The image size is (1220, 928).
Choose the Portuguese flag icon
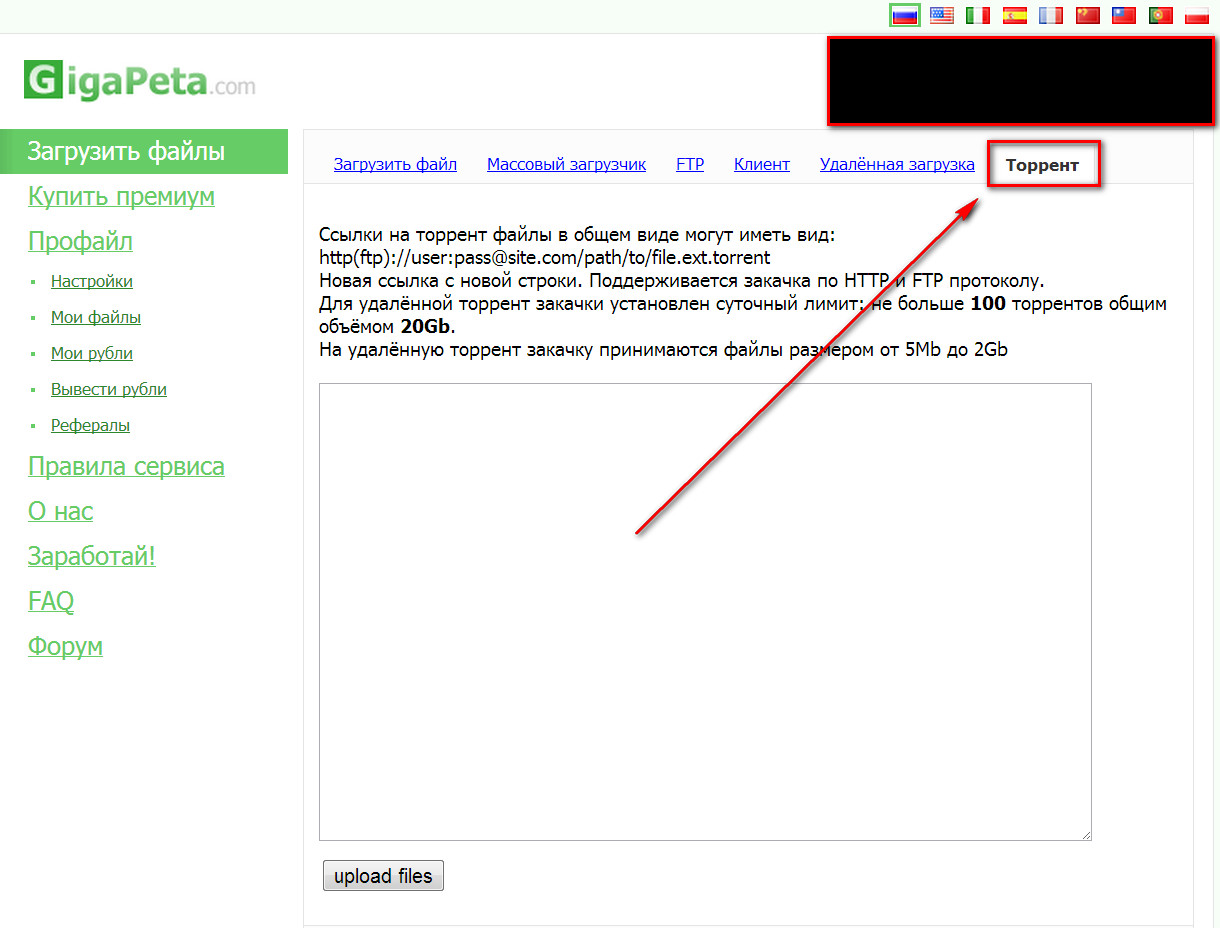tap(1160, 15)
